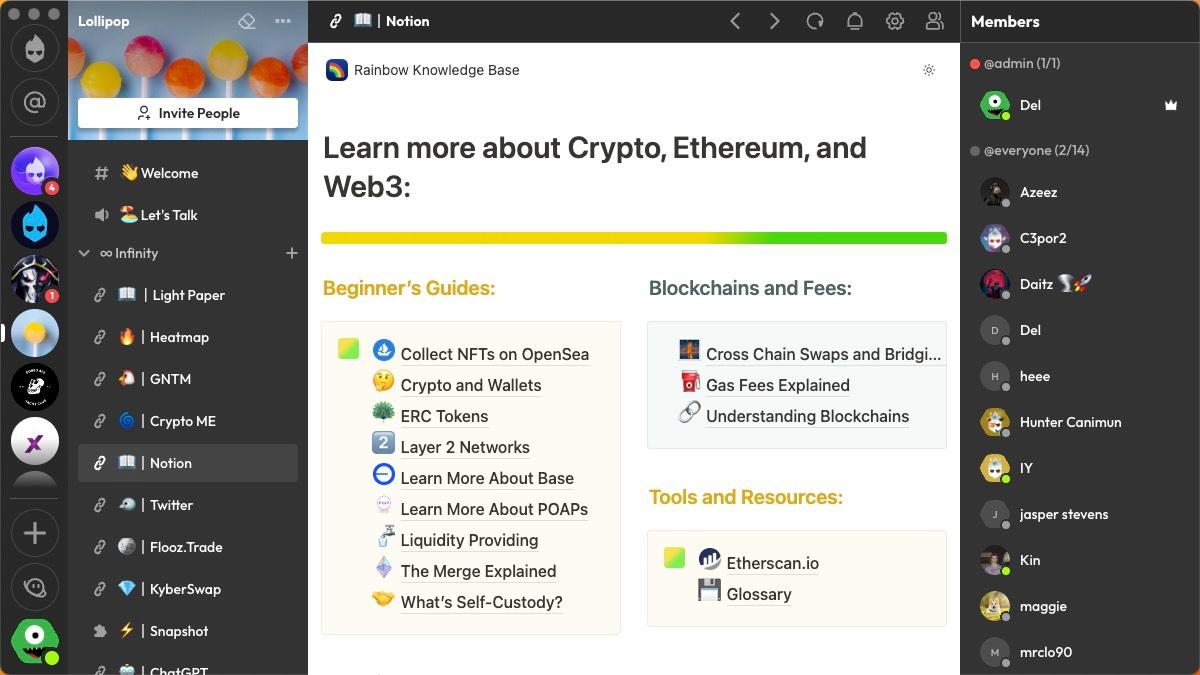Go forward using the right arrow
Screen dimensions: 1200x675
775,21
